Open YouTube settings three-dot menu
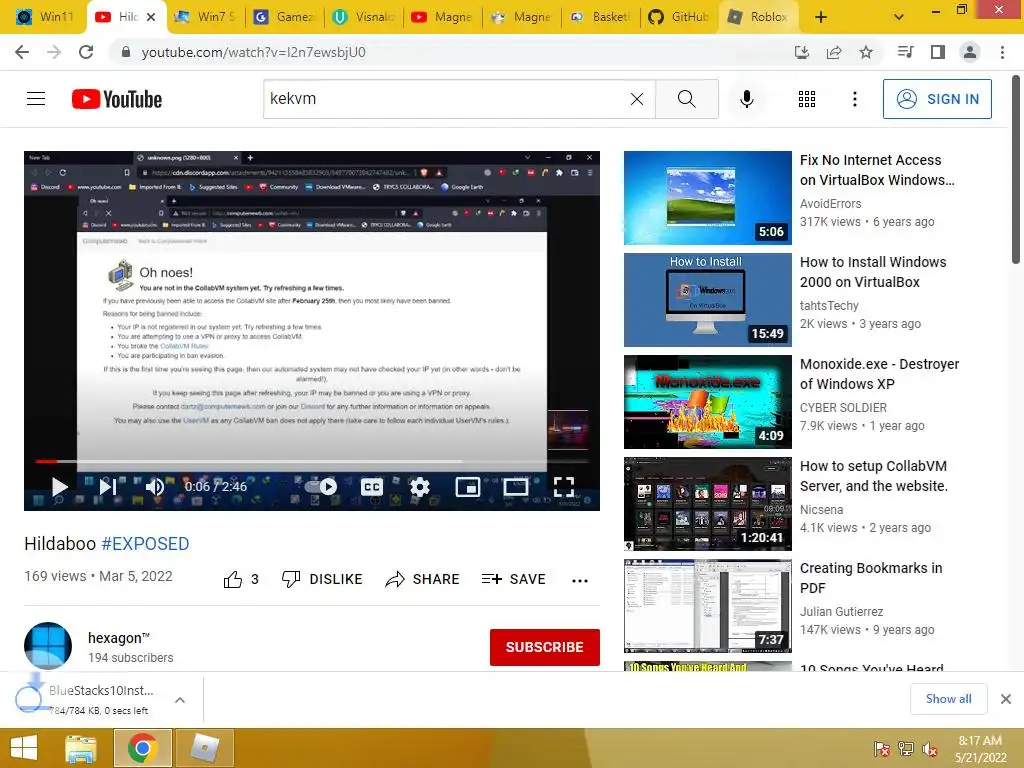 tap(854, 99)
